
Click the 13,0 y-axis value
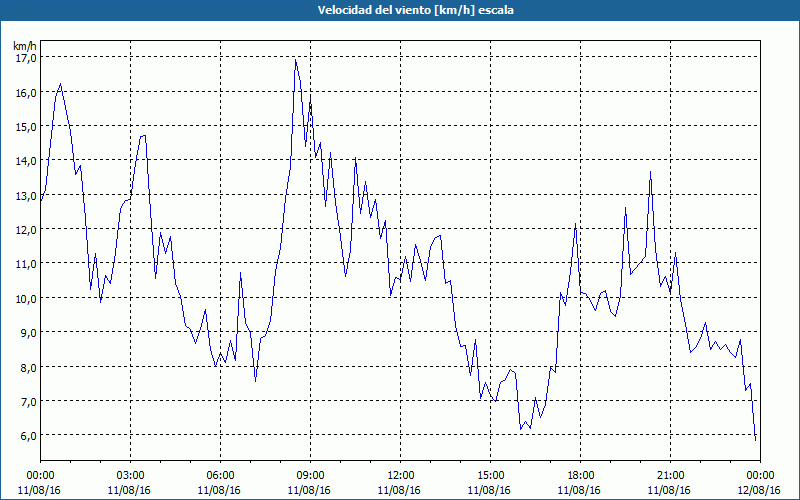point(26,196)
